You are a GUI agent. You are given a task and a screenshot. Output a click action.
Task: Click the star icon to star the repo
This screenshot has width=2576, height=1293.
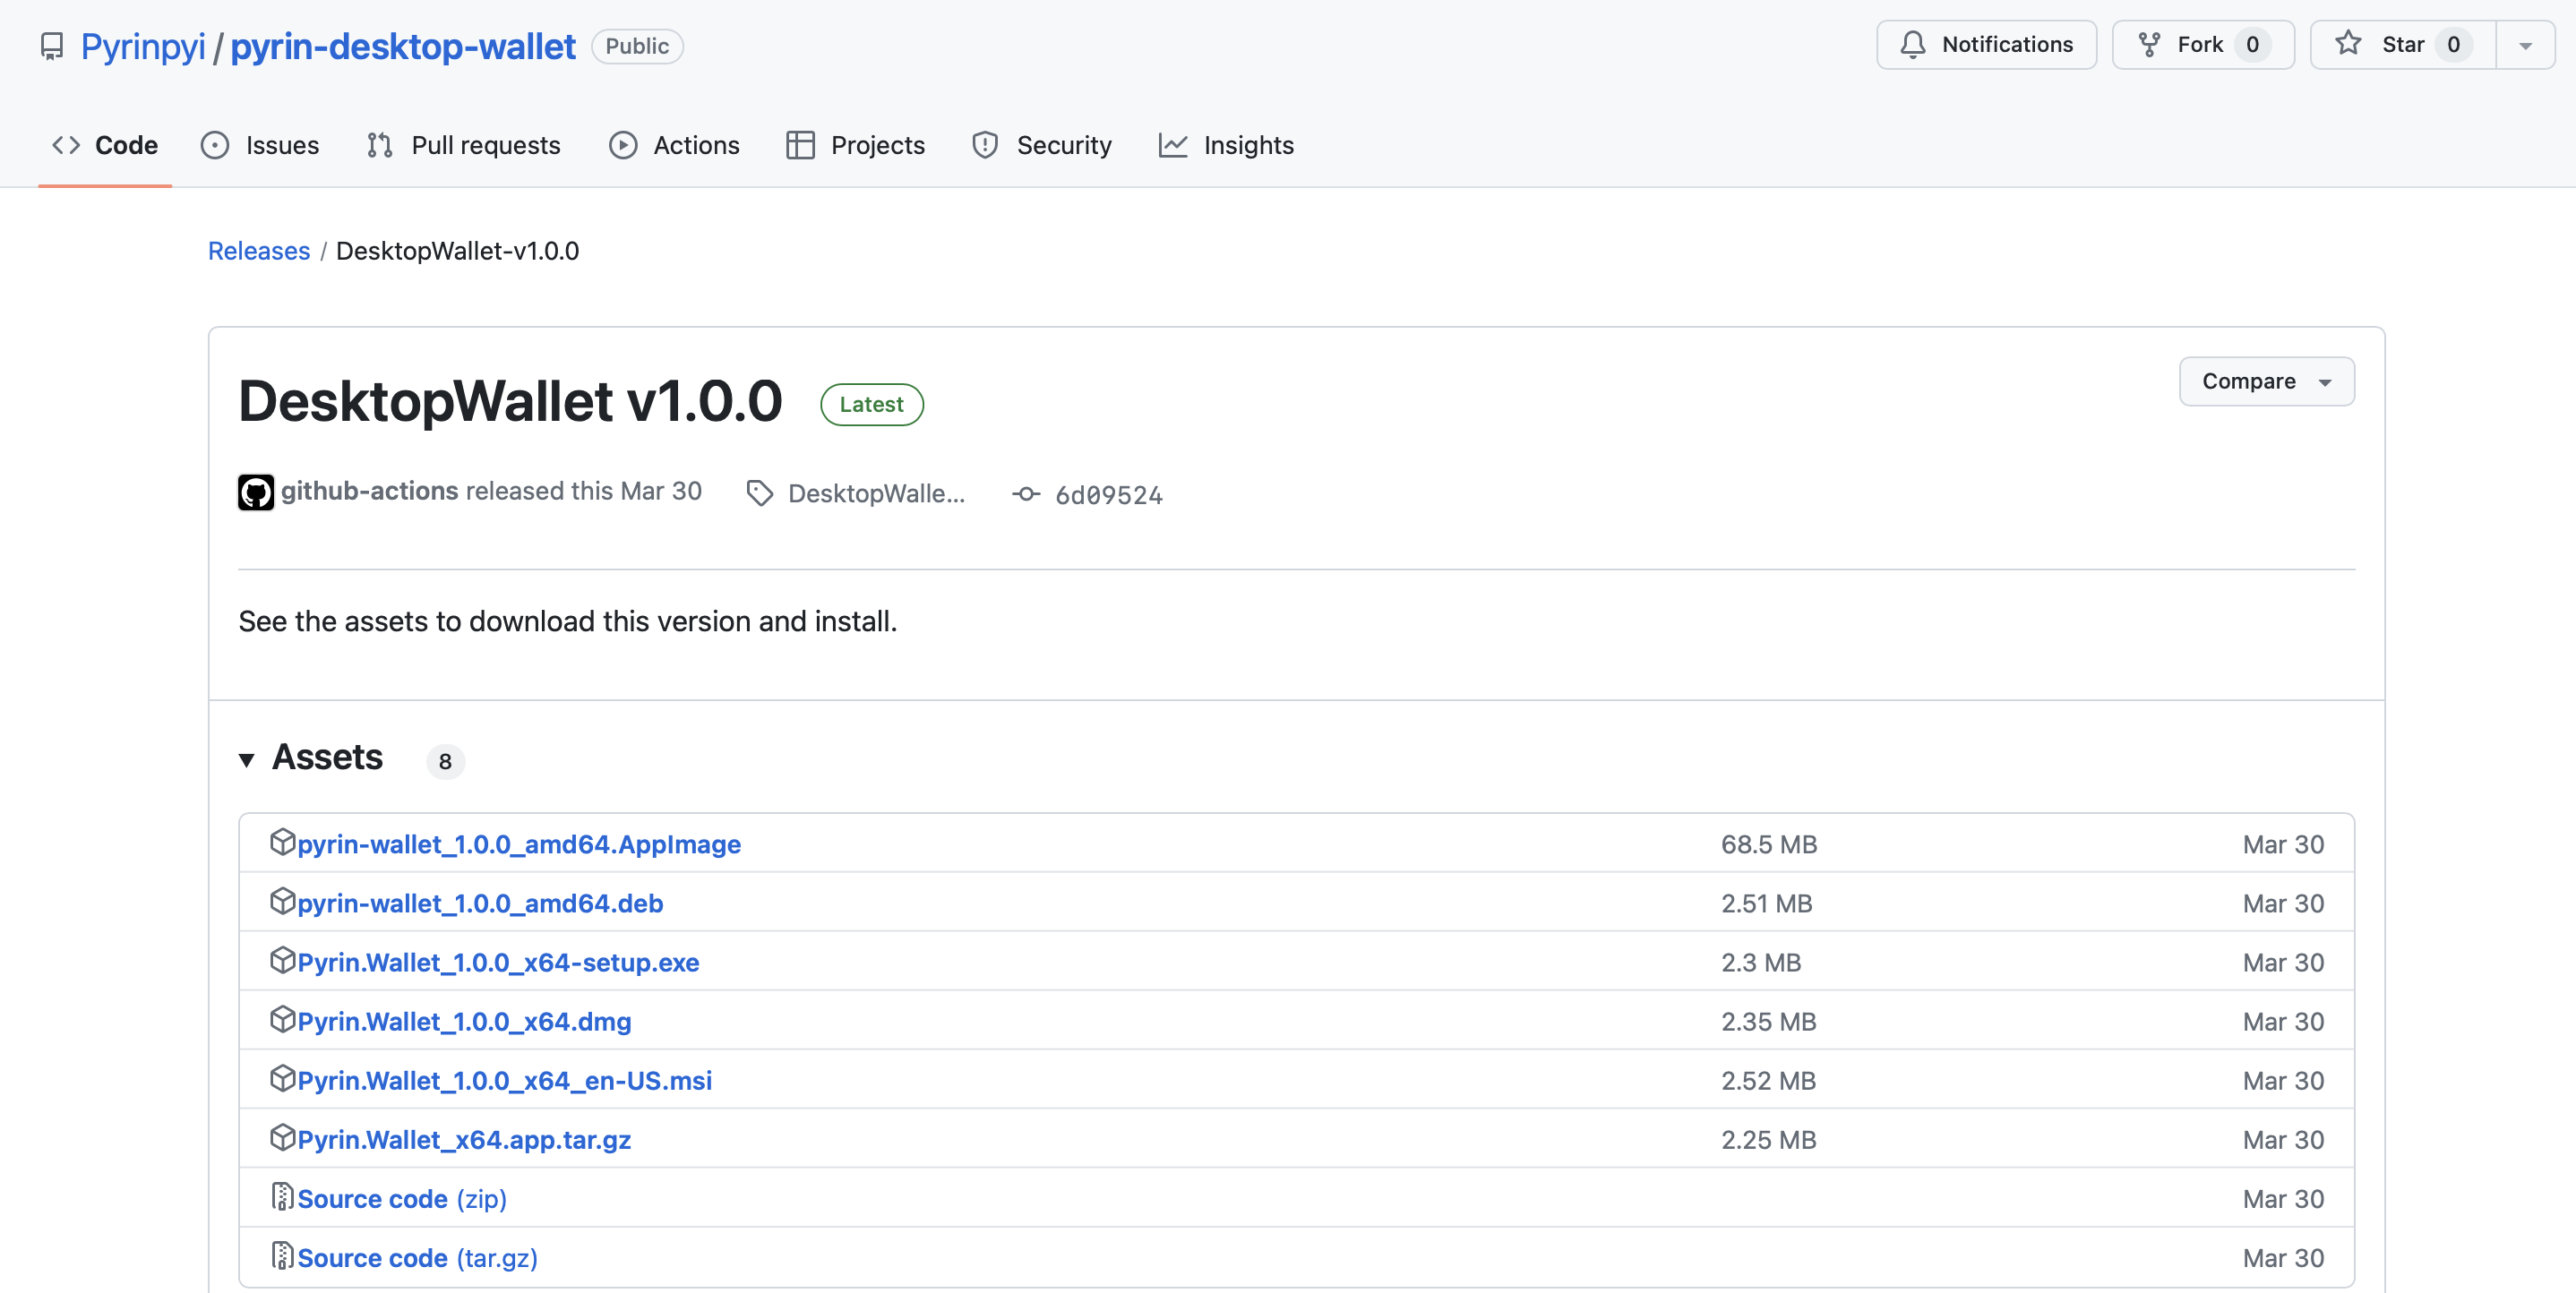point(2349,44)
